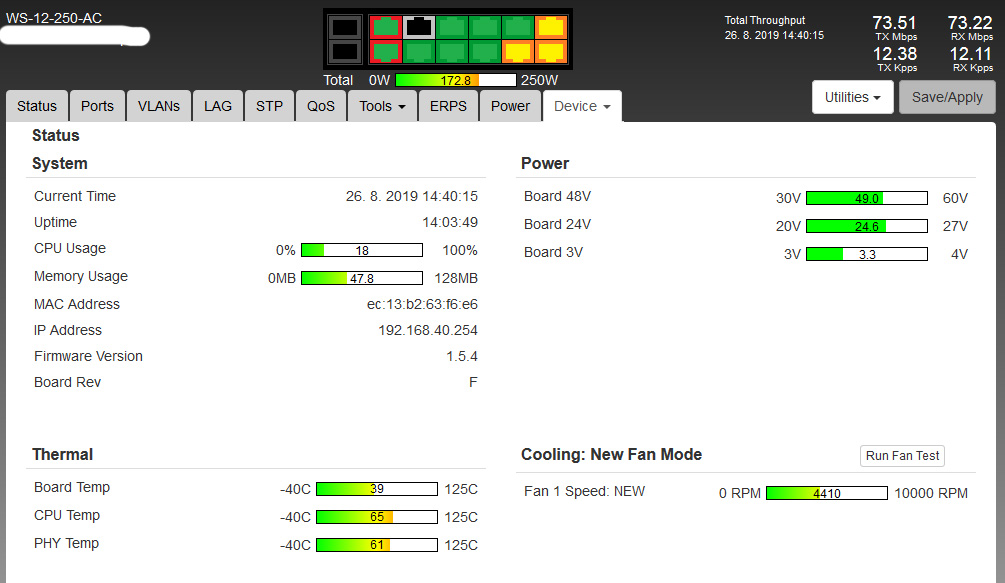This screenshot has height=583, width=1005.
Task: Open the Utilities dropdown
Action: [x=852, y=97]
